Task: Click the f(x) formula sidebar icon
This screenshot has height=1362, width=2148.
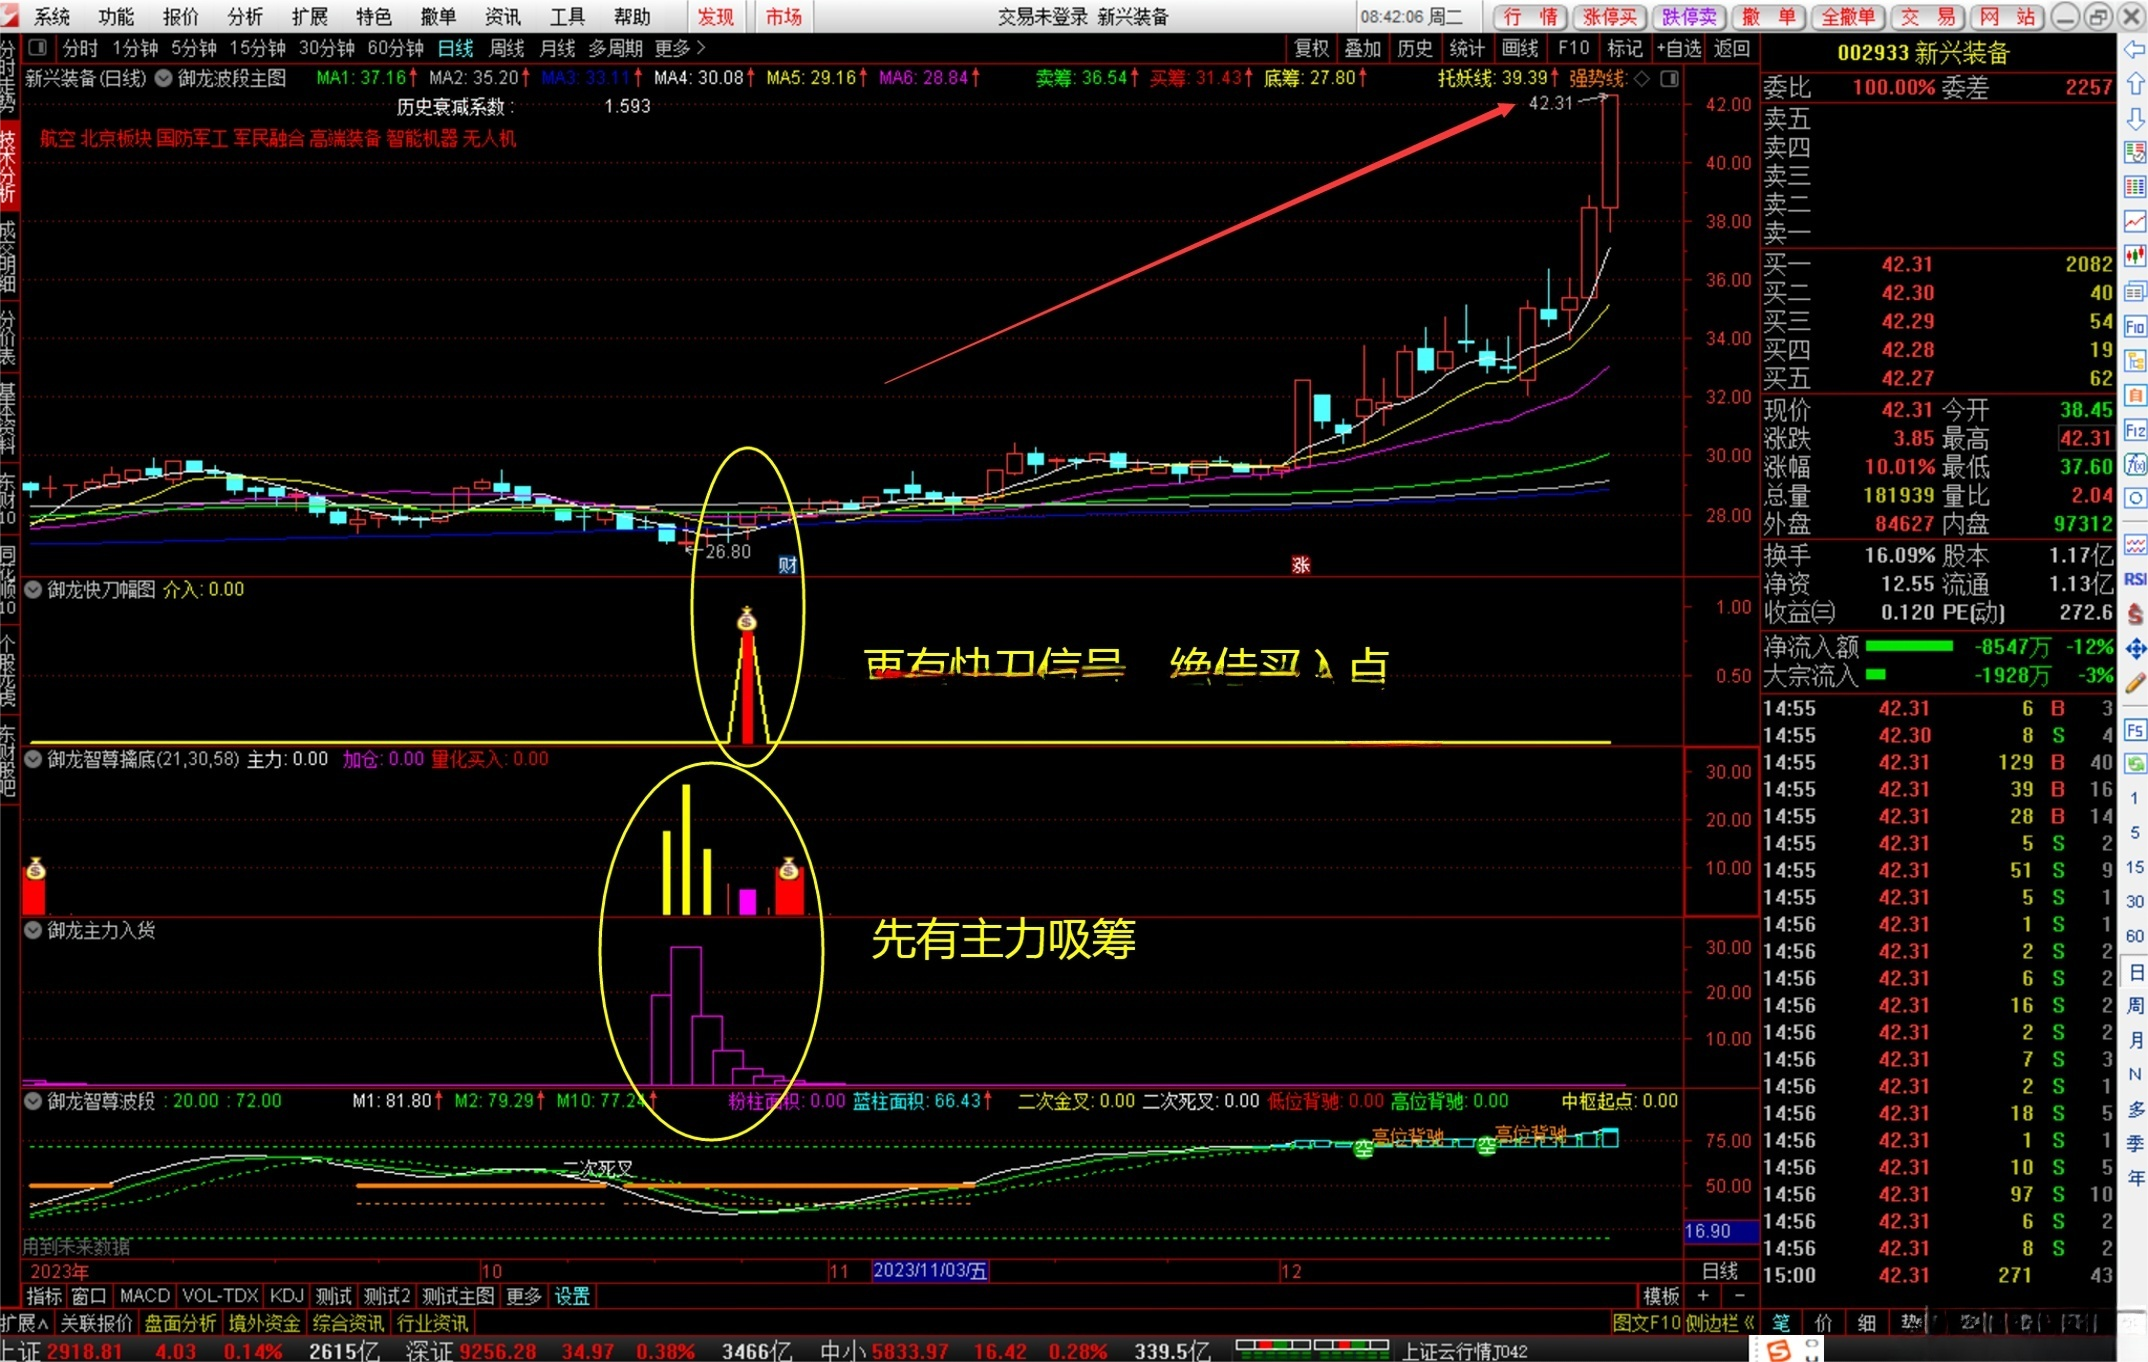Action: [2135, 464]
